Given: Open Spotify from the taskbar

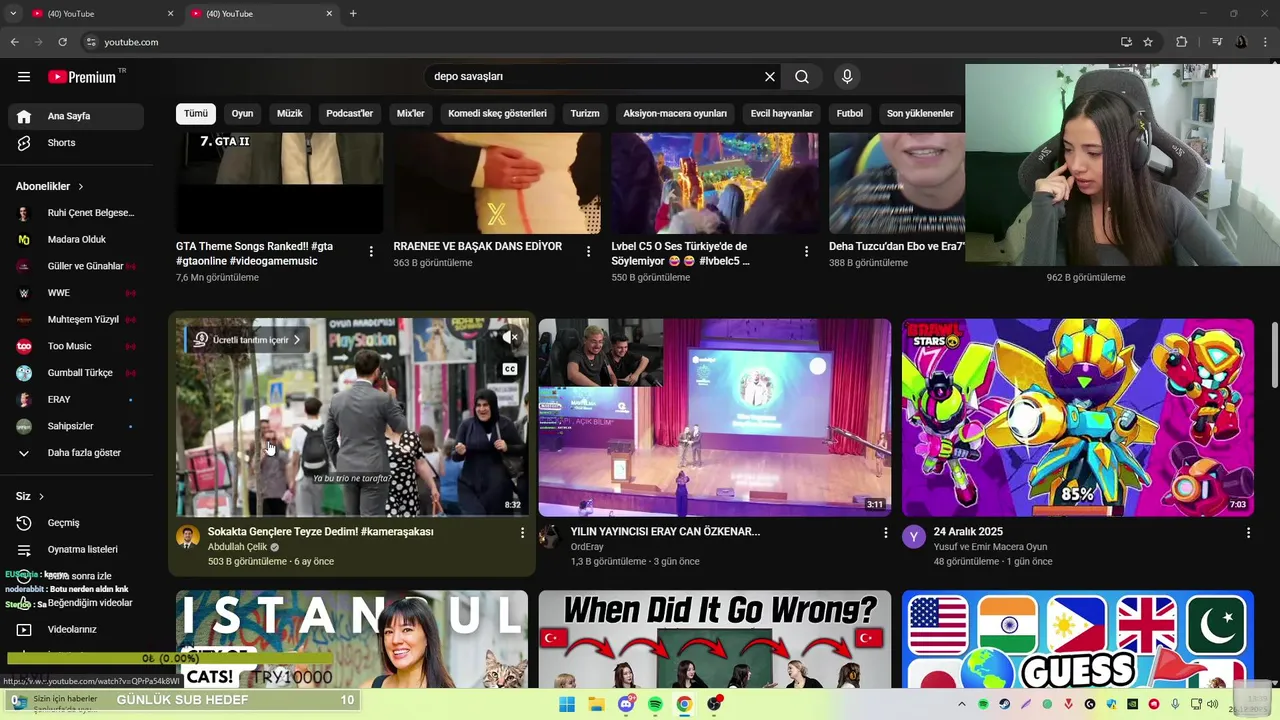Looking at the screenshot, I should click(x=655, y=704).
